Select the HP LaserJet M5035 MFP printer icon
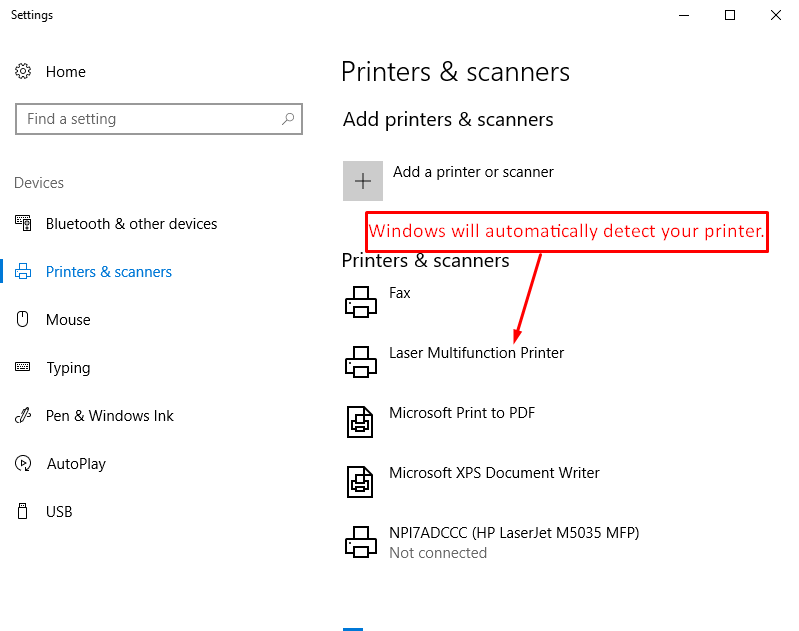Screen dimensions: 799x631 [361, 542]
